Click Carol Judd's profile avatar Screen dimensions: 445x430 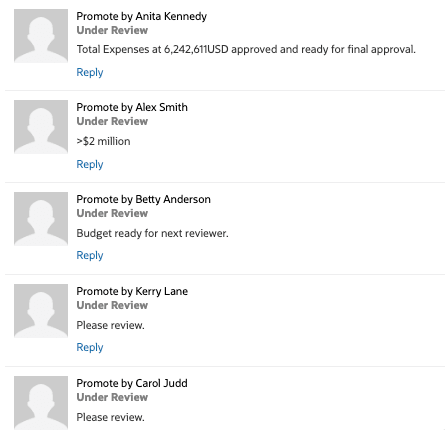point(41,403)
